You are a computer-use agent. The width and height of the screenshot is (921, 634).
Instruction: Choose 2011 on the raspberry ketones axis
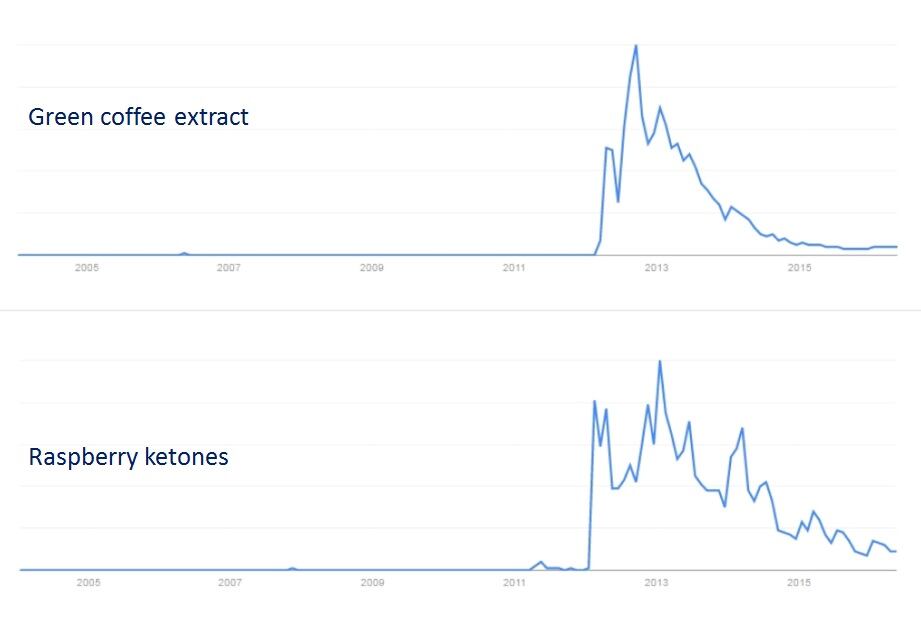pyautogui.click(x=514, y=582)
